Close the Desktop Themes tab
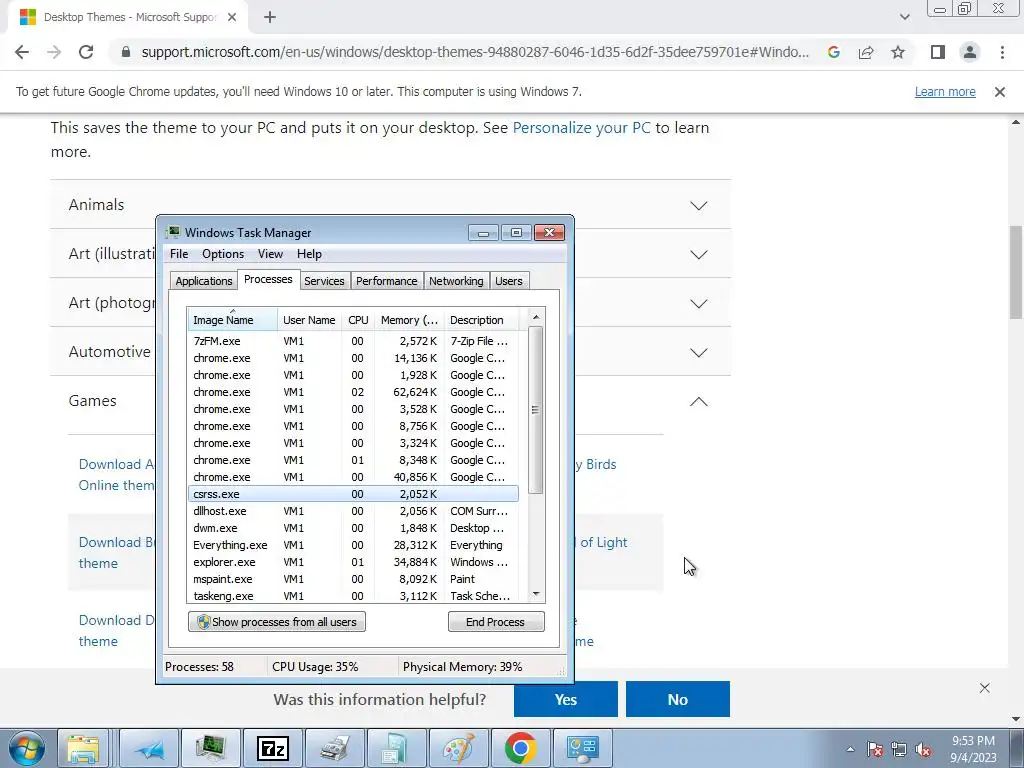This screenshot has width=1024, height=768. (x=232, y=18)
